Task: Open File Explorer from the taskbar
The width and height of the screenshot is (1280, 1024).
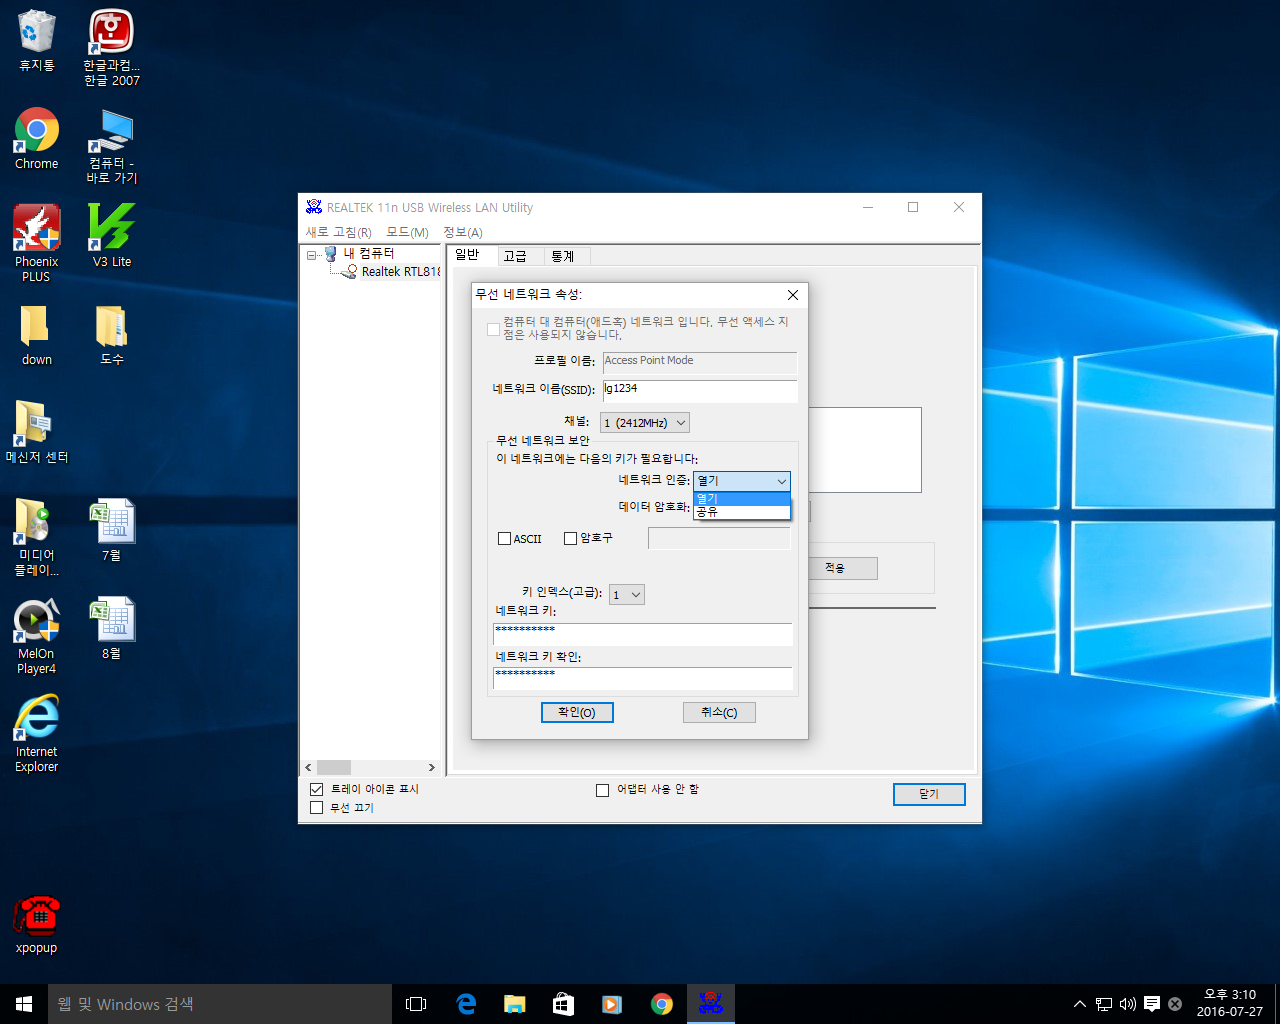Action: 515,1003
